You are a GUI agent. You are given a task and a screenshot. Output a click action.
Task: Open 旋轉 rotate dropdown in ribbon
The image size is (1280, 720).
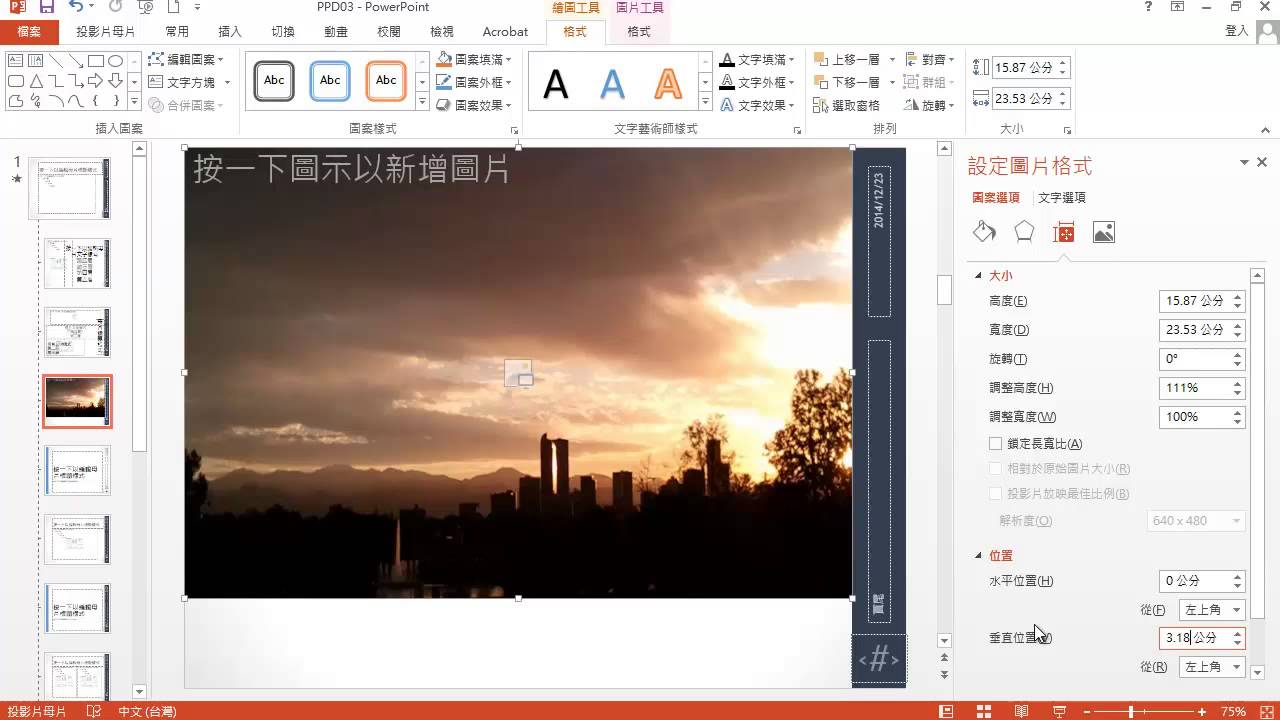click(930, 105)
